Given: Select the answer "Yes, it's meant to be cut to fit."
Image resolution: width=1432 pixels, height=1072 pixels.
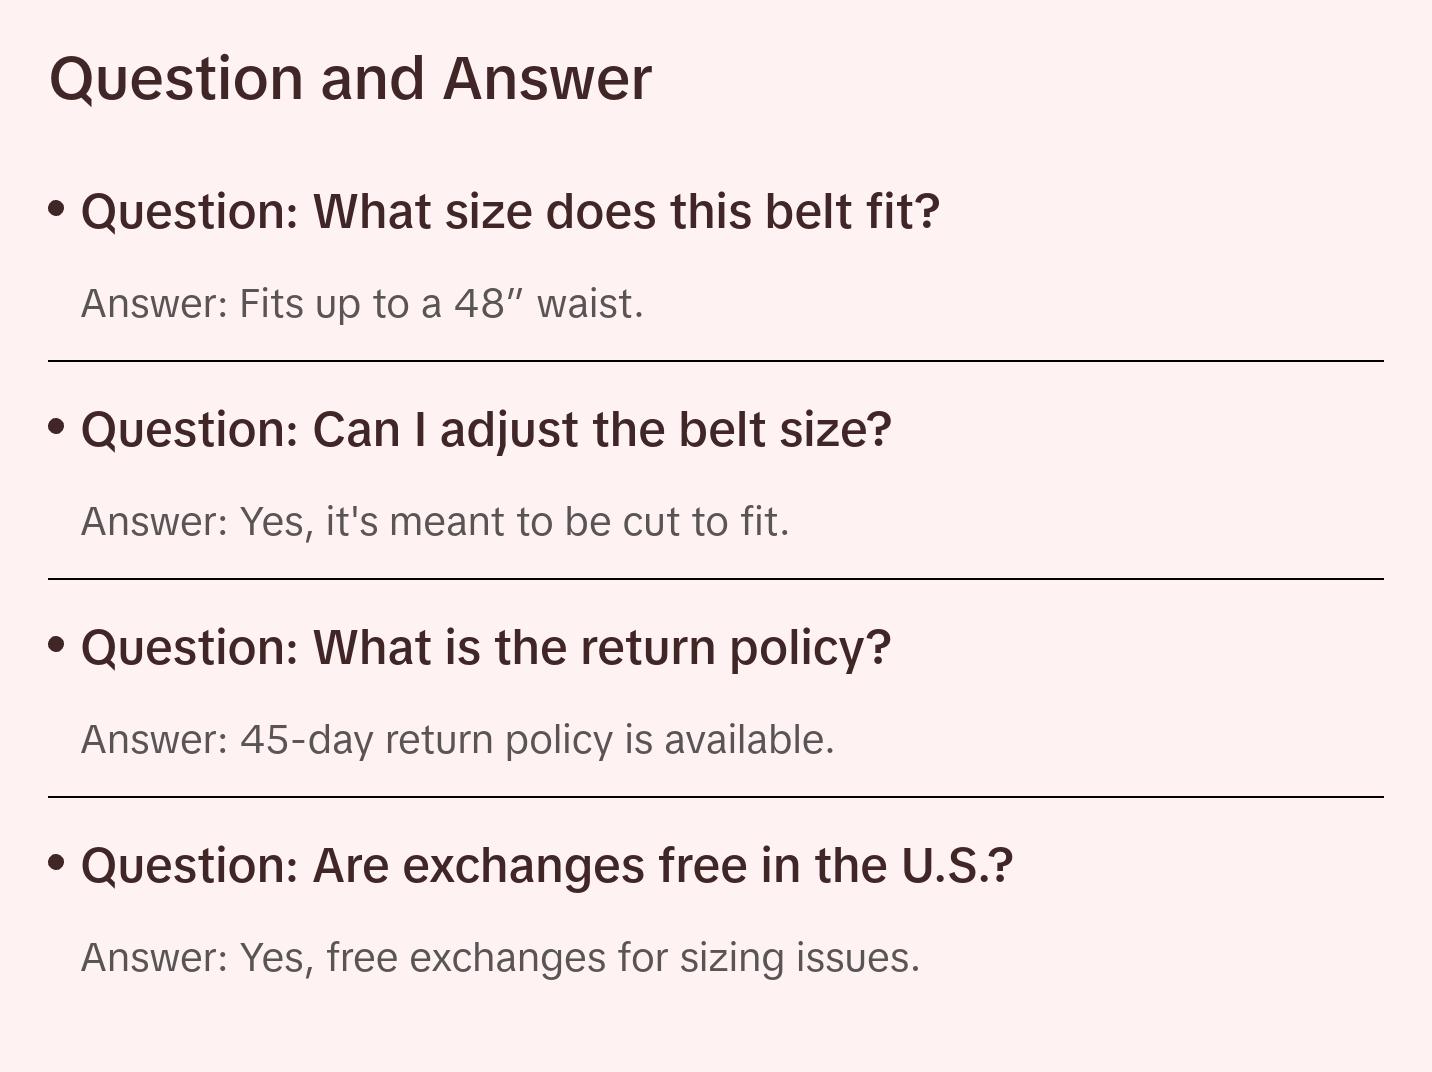Looking at the screenshot, I should [x=435, y=522].
